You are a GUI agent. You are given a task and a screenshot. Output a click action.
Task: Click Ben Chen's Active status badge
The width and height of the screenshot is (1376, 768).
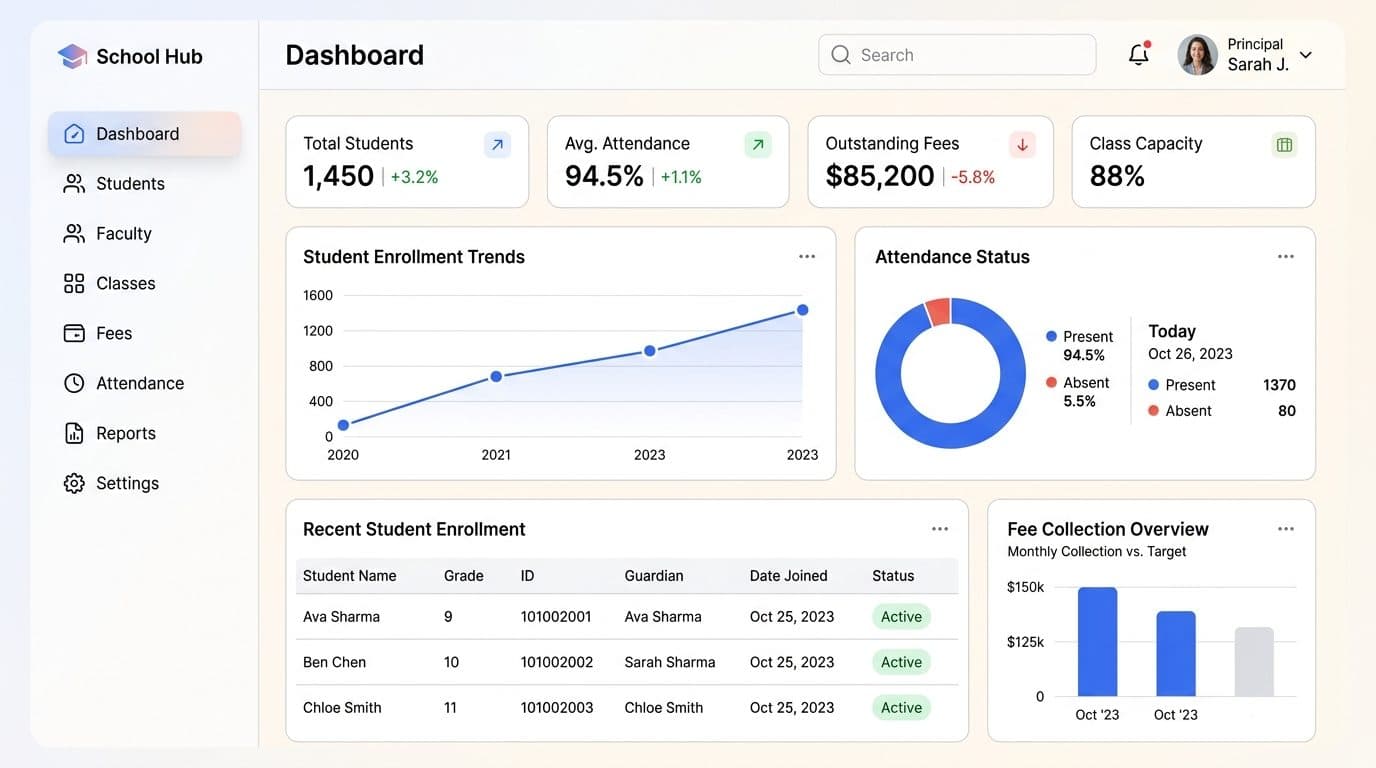pyautogui.click(x=901, y=662)
